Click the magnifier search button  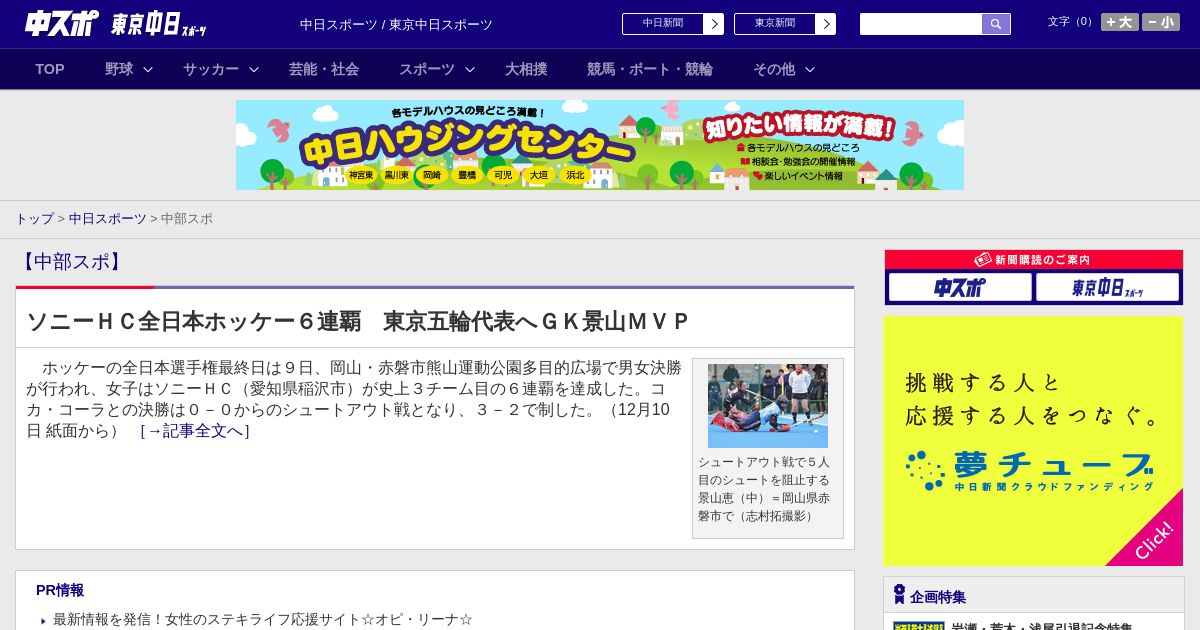[996, 24]
